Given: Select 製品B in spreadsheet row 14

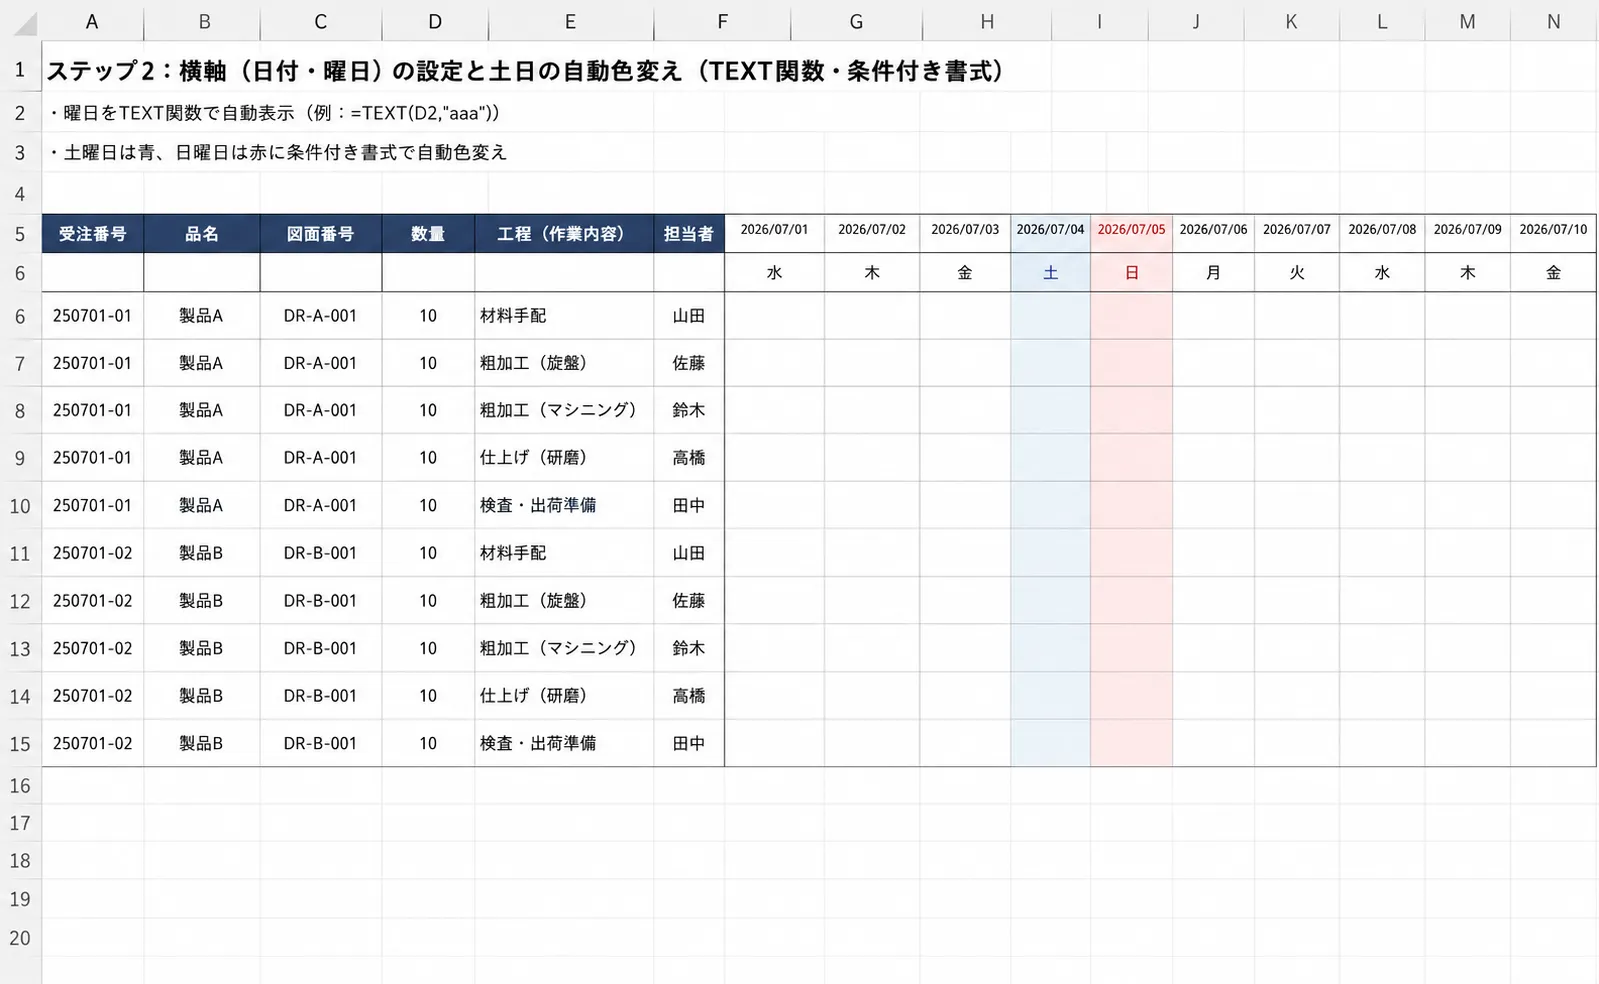Looking at the screenshot, I should coord(201,696).
